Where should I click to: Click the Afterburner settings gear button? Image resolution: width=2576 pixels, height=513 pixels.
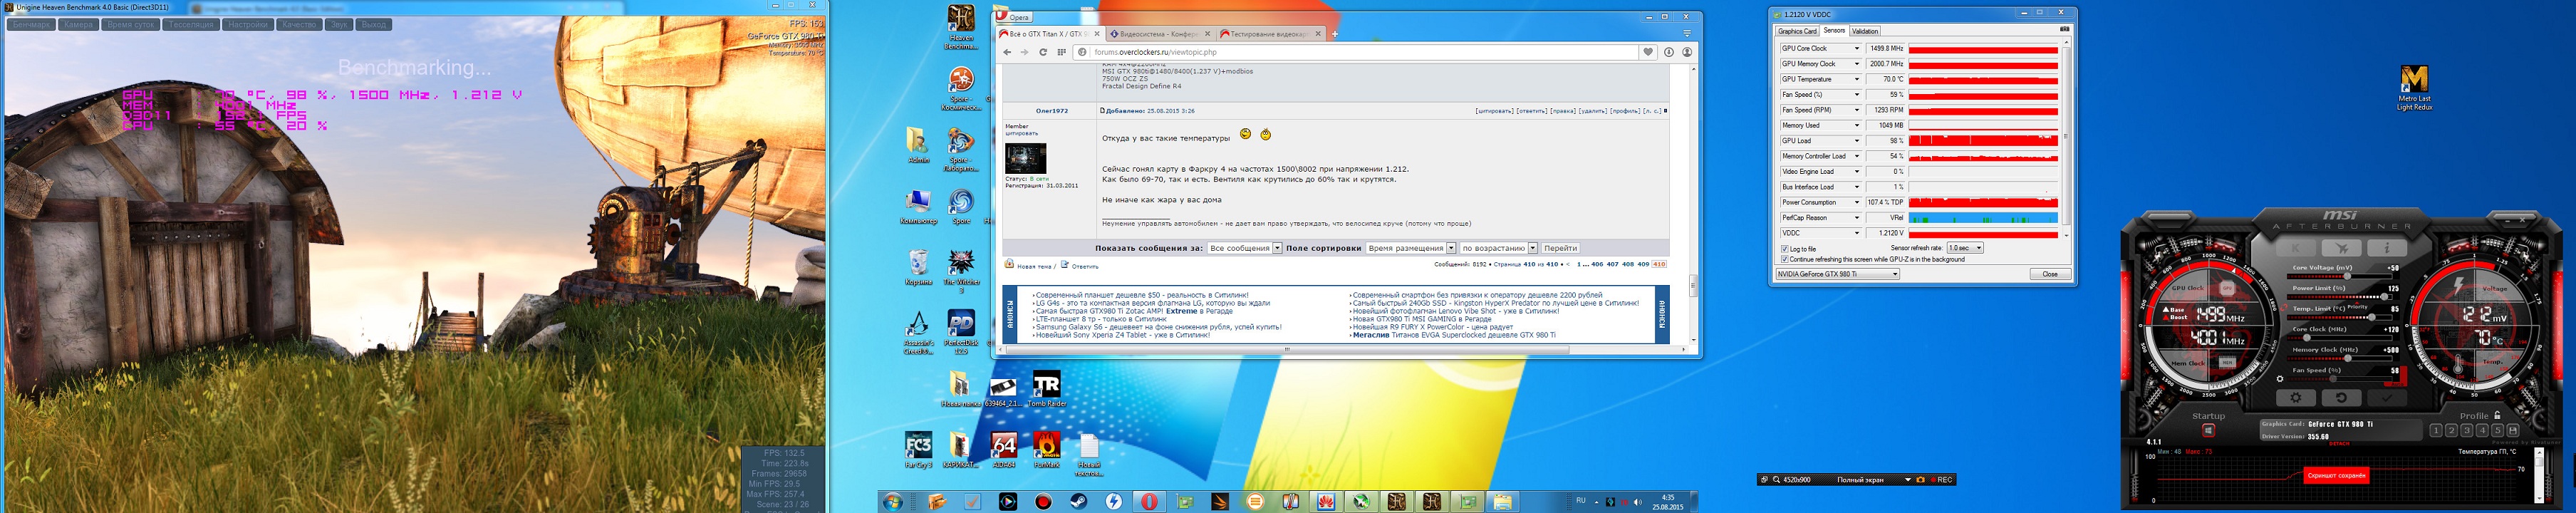pos(2295,397)
